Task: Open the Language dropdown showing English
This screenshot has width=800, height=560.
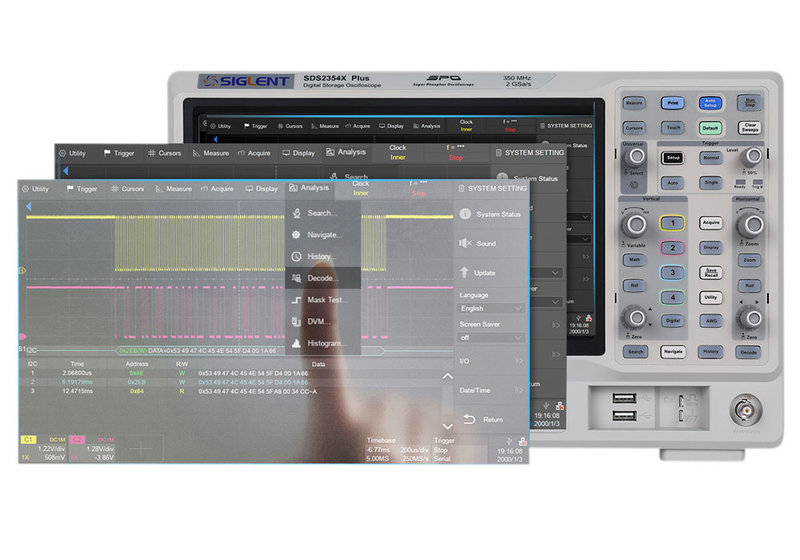Action: 491,308
